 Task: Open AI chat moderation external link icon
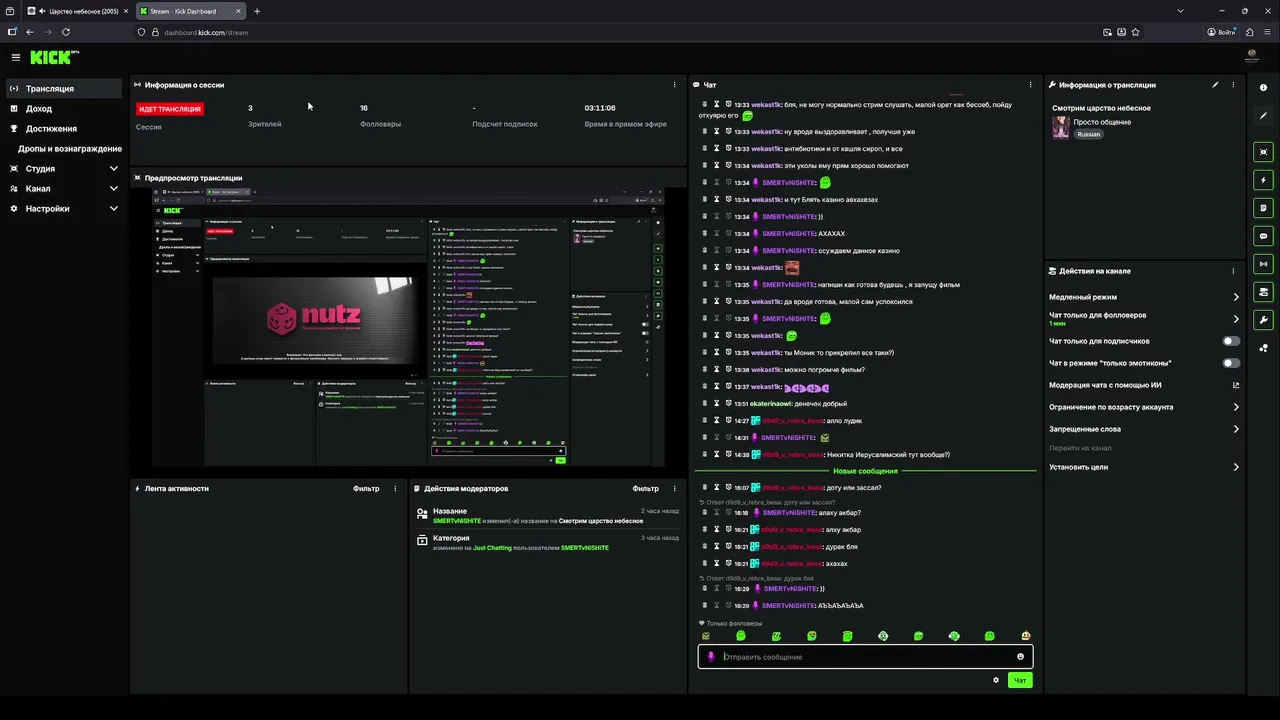1236,385
